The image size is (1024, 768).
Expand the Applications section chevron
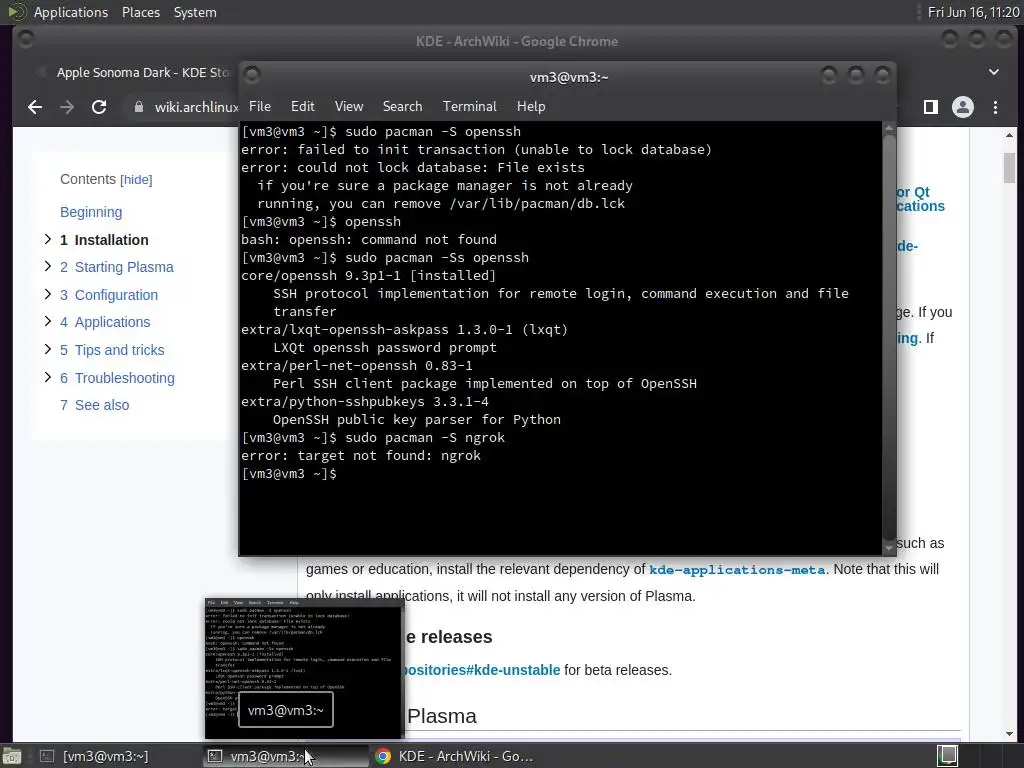(48, 321)
